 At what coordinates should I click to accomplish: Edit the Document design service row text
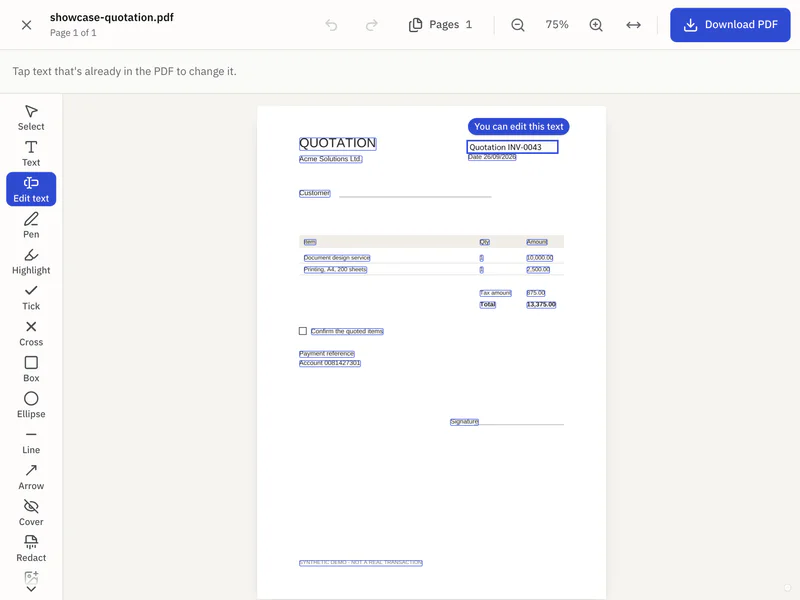[337, 258]
